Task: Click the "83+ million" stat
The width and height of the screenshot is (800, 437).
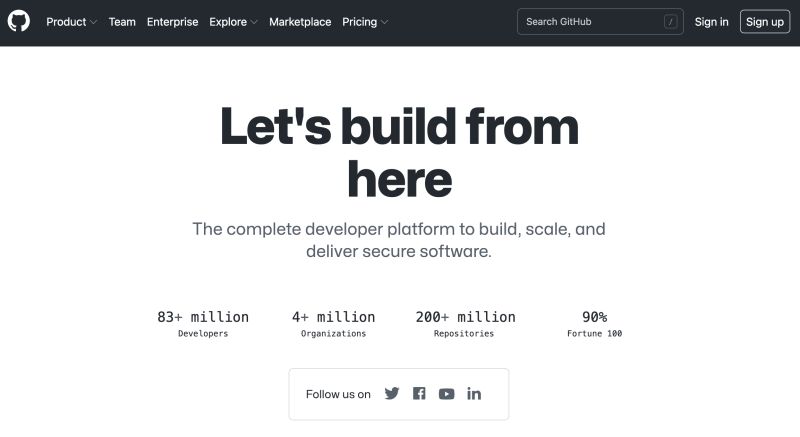Action: coord(203,317)
